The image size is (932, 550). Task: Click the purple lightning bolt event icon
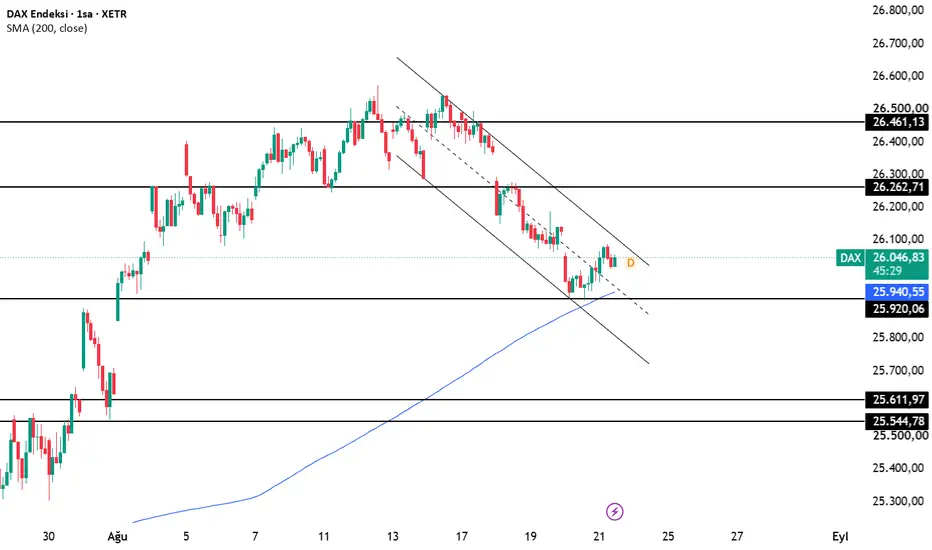click(x=615, y=511)
